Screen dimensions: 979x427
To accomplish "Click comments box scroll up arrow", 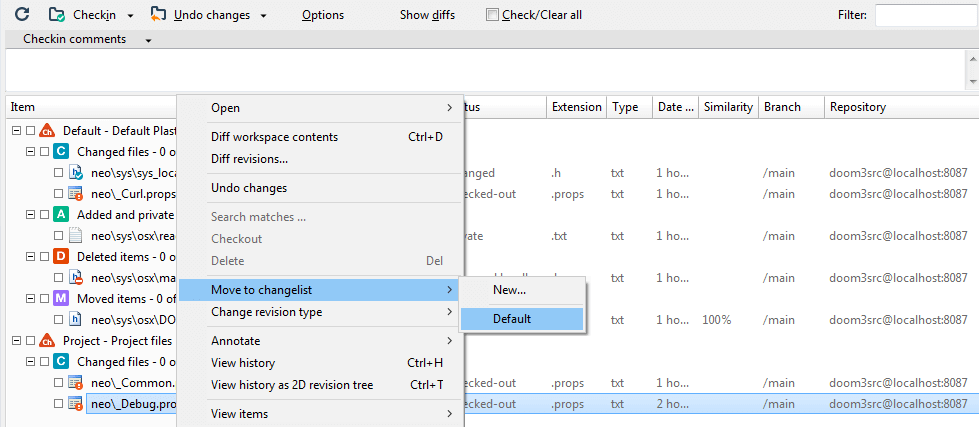I will click(972, 57).
